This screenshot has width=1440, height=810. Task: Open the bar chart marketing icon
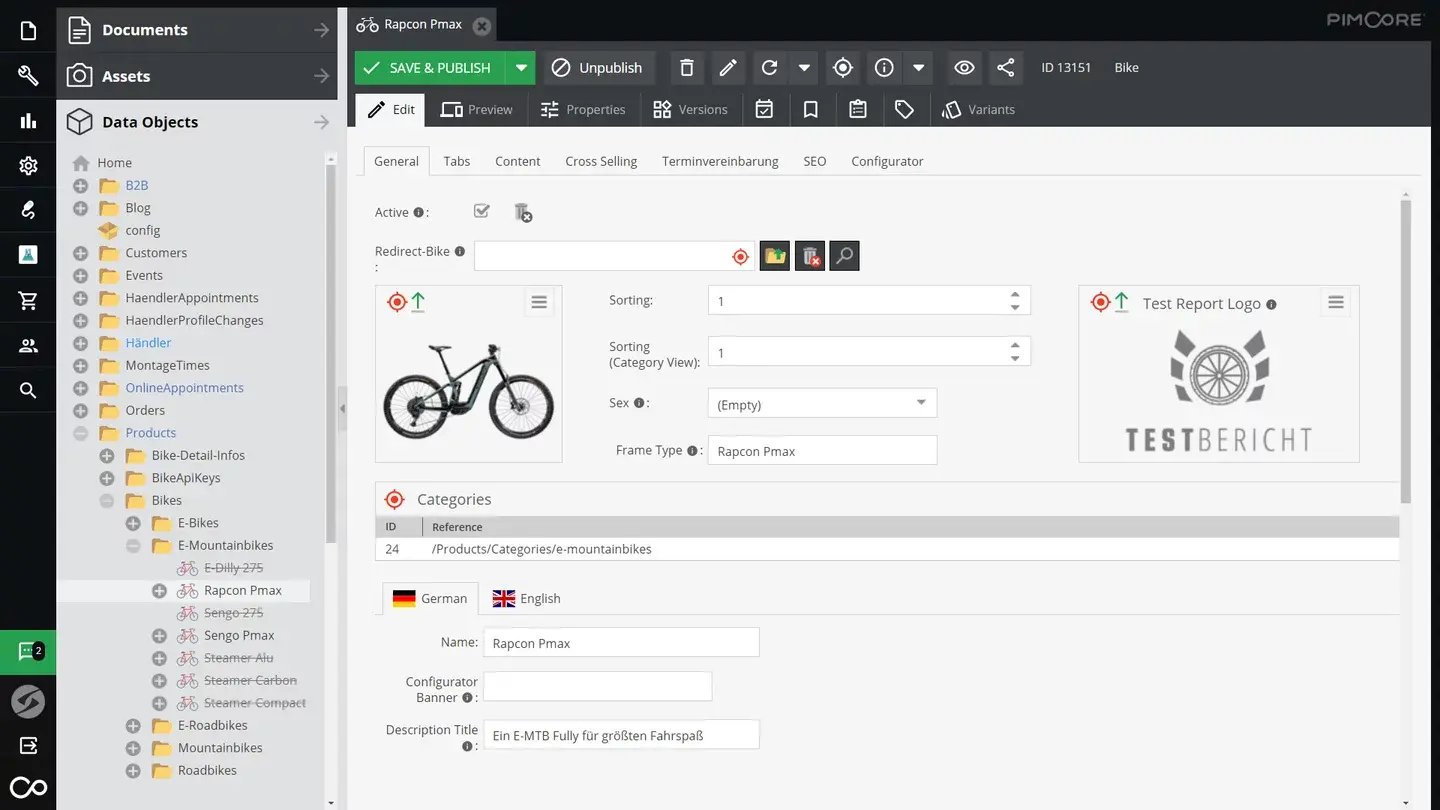(28, 121)
